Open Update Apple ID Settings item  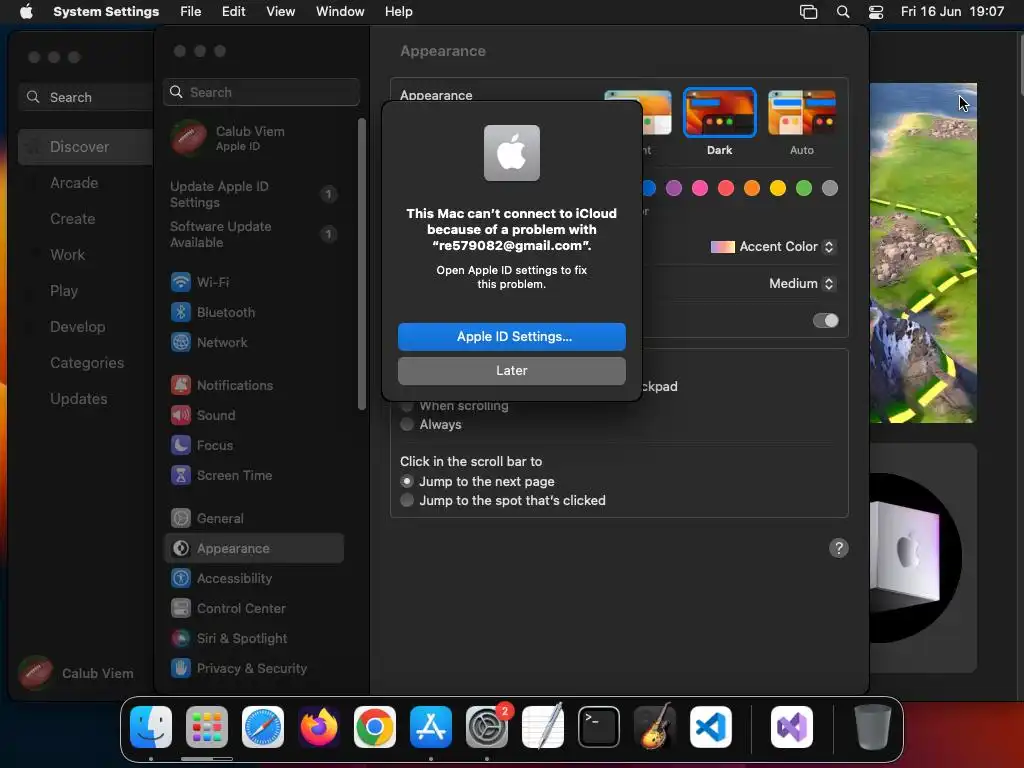pos(253,194)
